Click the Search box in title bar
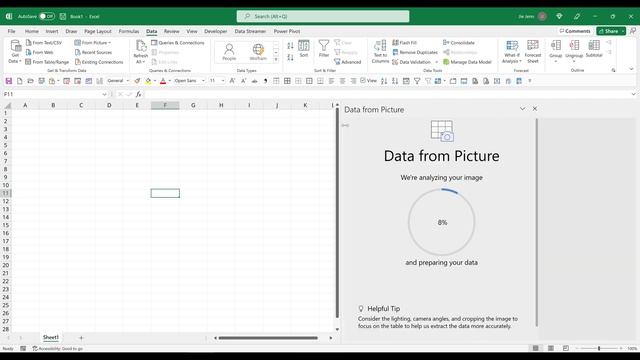 323,16
